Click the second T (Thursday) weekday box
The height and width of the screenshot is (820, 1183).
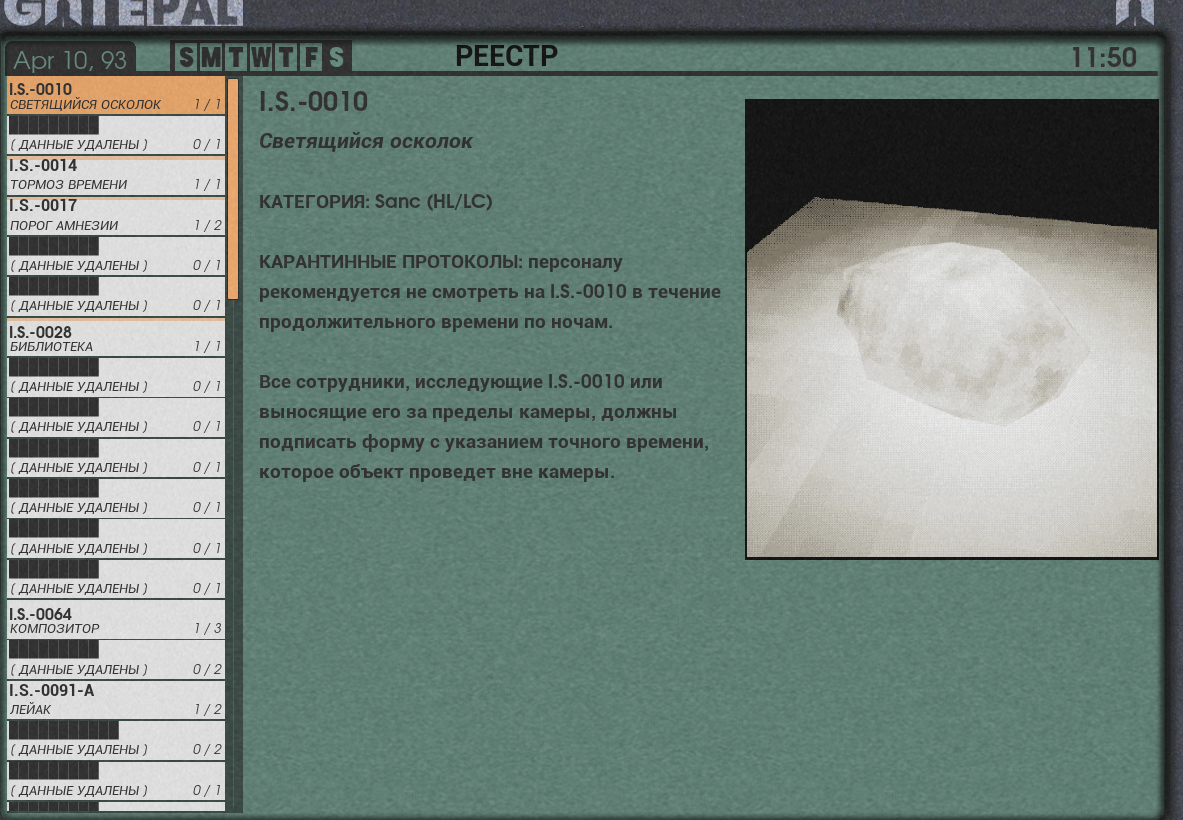[x=286, y=57]
